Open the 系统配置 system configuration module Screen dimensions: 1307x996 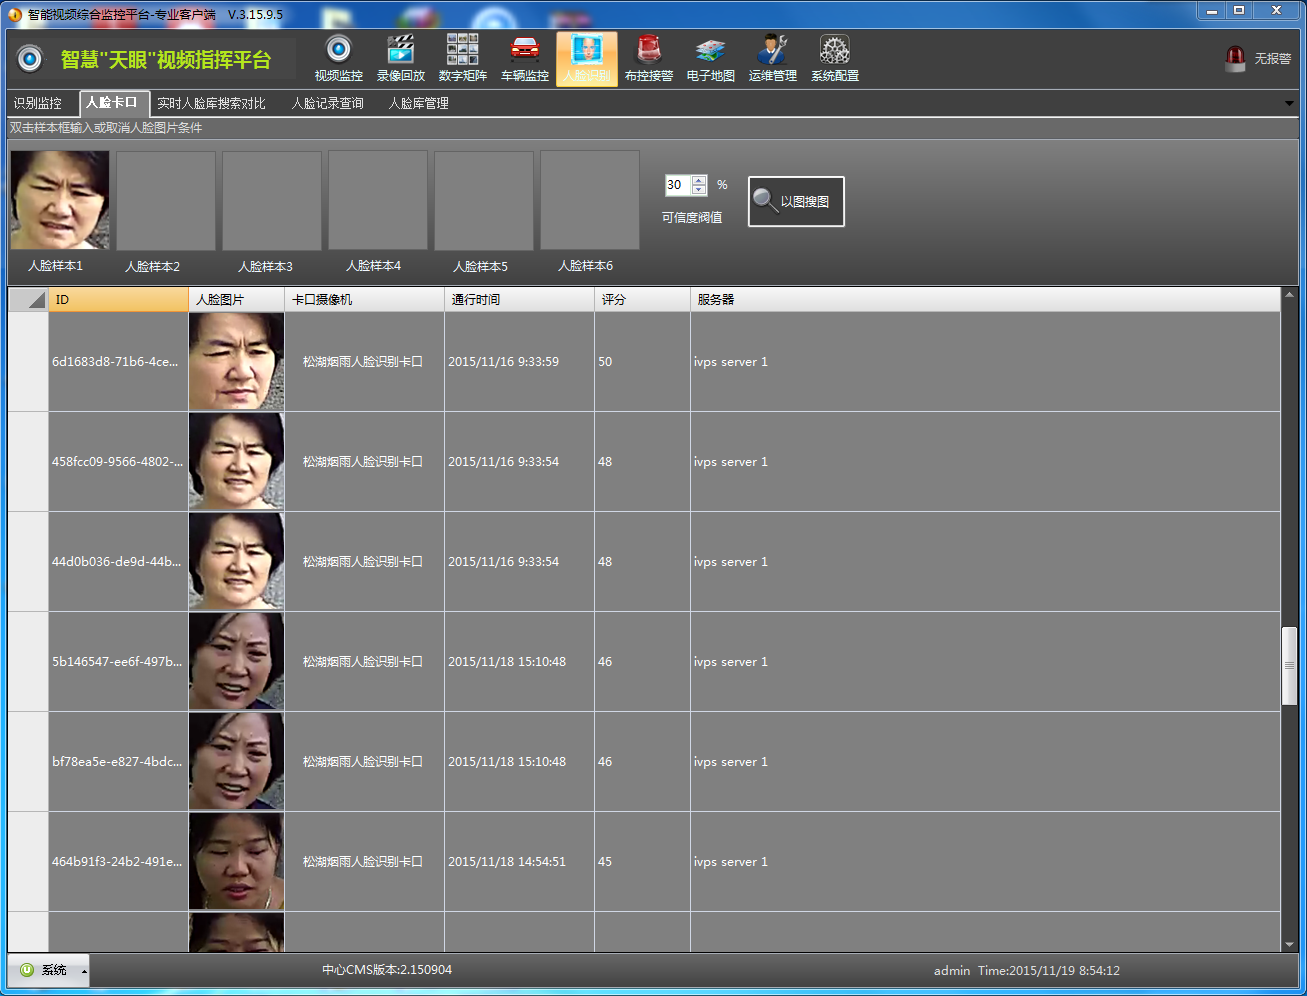pos(834,58)
